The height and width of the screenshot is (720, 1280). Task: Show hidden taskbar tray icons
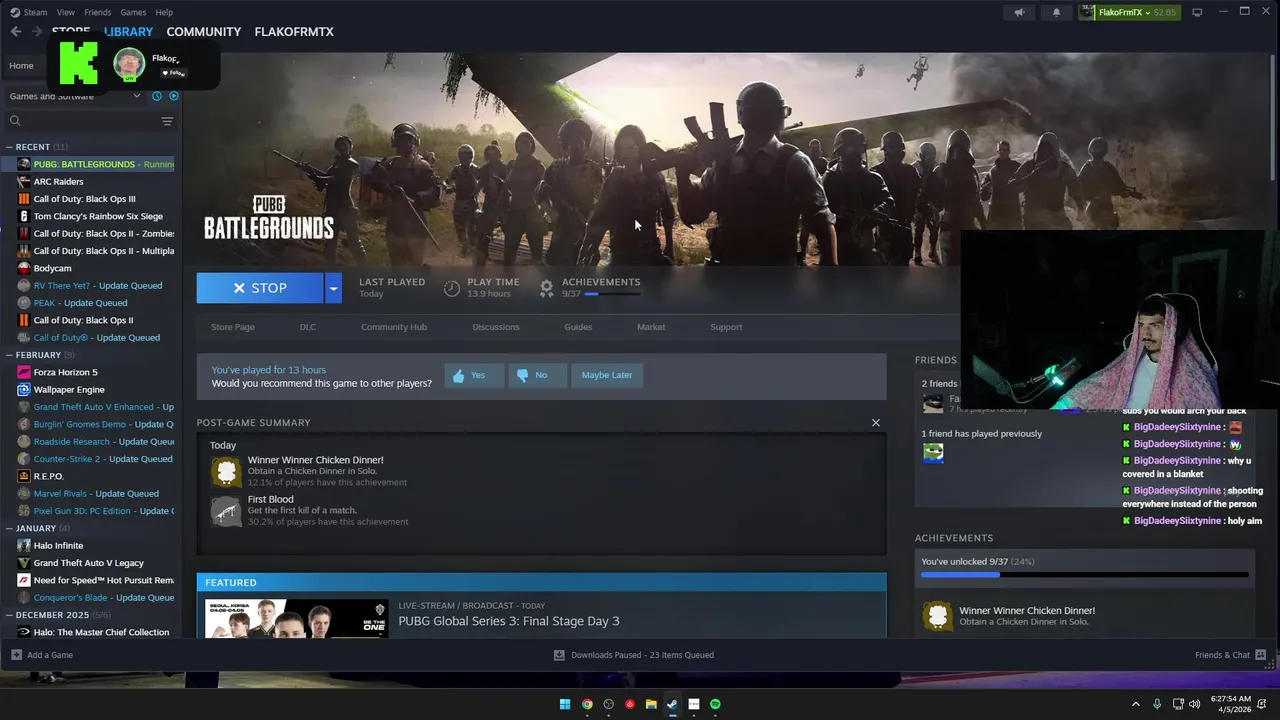1135,704
